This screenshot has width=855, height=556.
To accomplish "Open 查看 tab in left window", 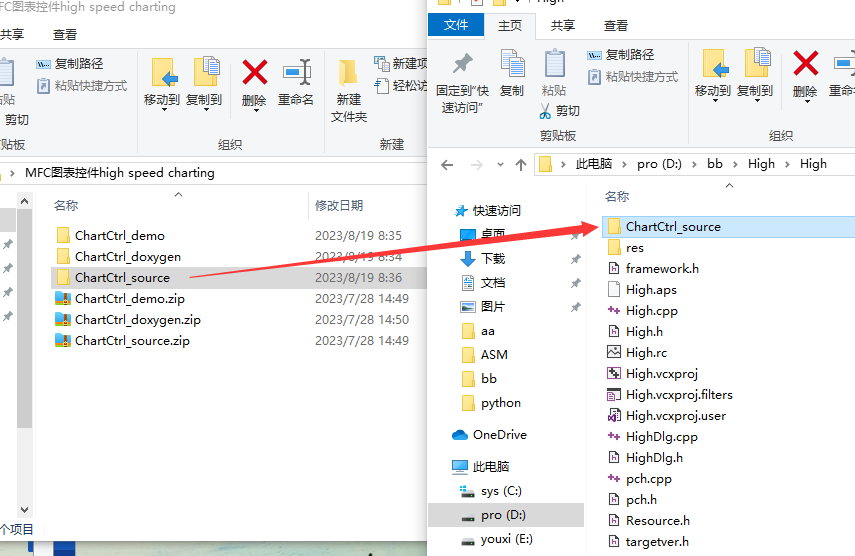I will [x=64, y=35].
